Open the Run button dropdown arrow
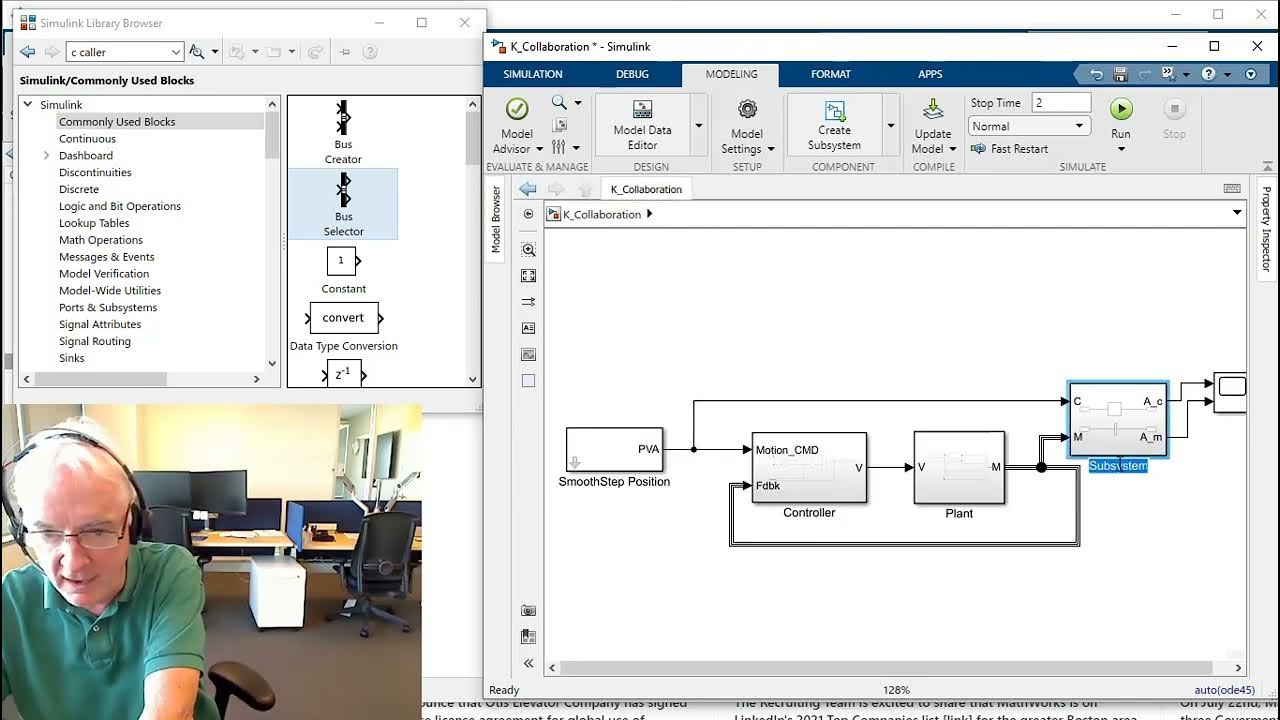This screenshot has width=1280, height=720. (1121, 149)
